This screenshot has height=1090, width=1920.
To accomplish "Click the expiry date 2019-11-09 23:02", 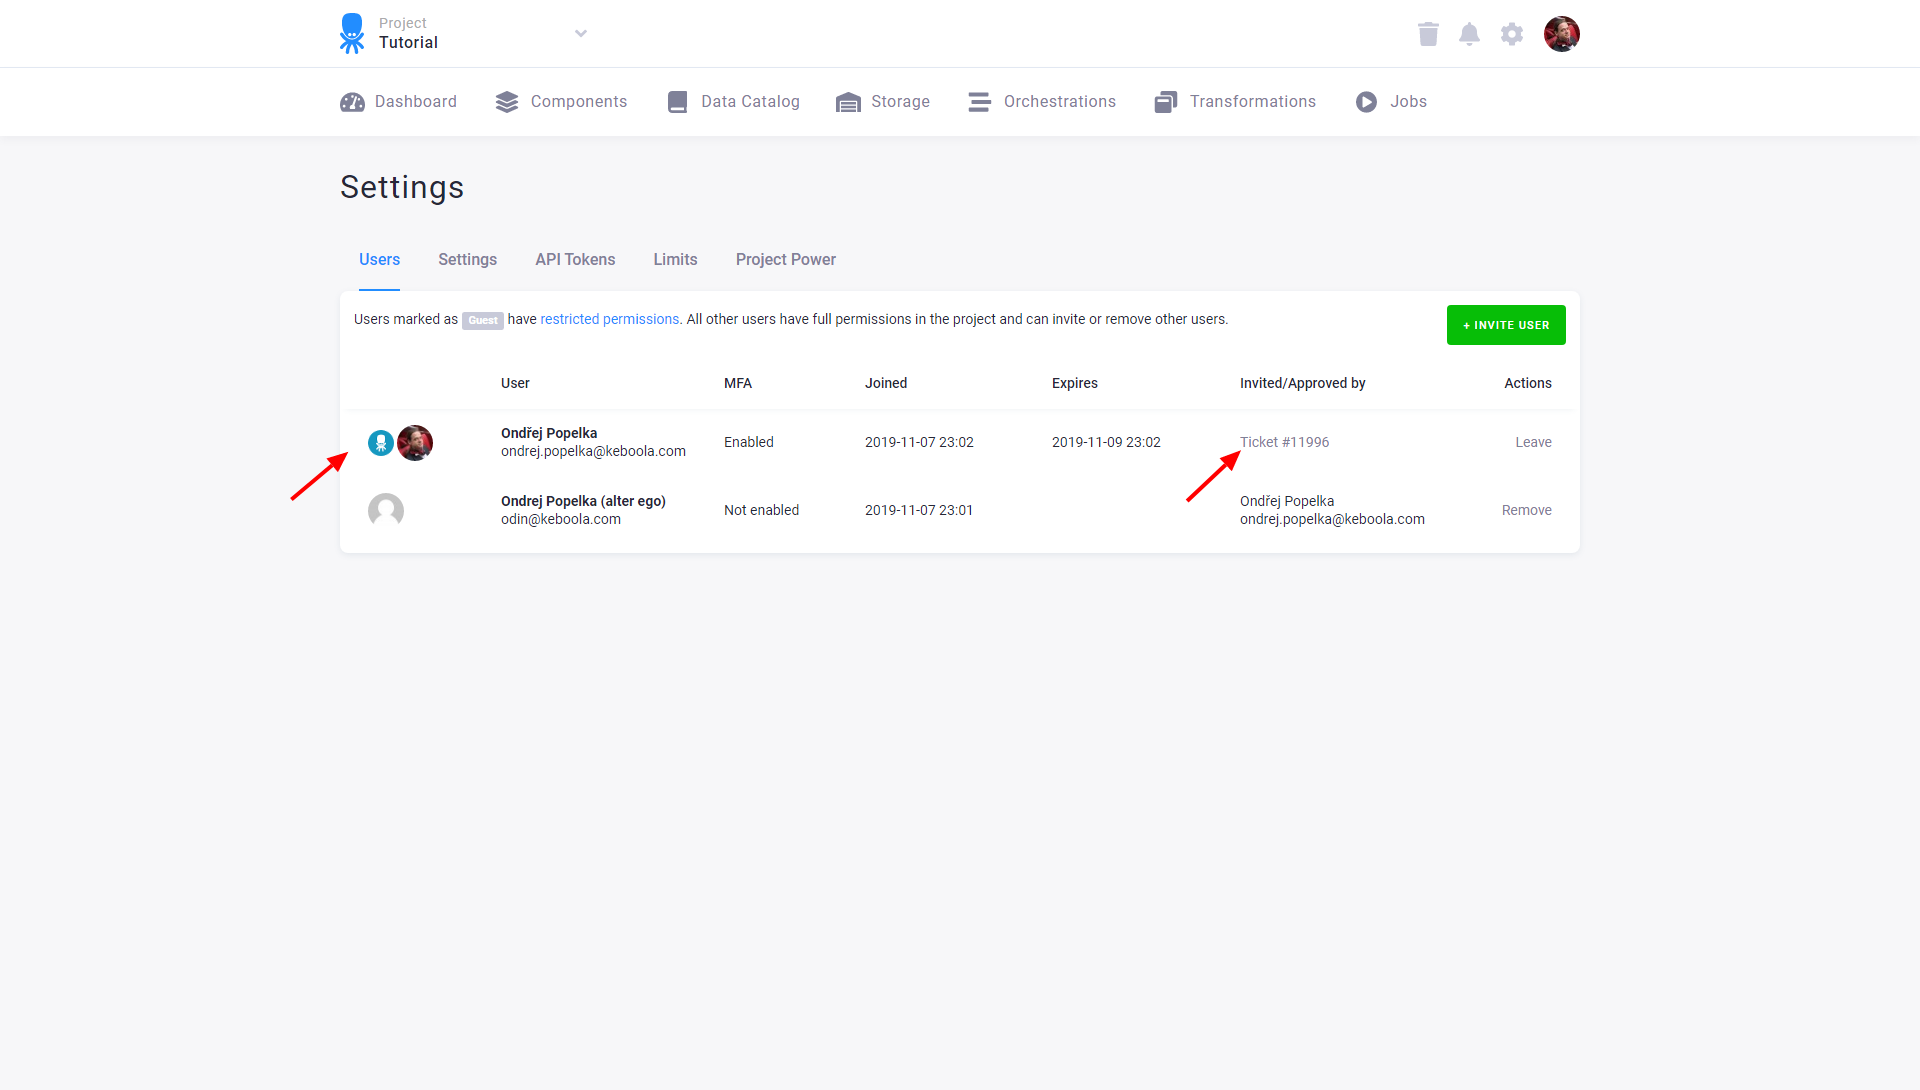I will point(1106,443).
